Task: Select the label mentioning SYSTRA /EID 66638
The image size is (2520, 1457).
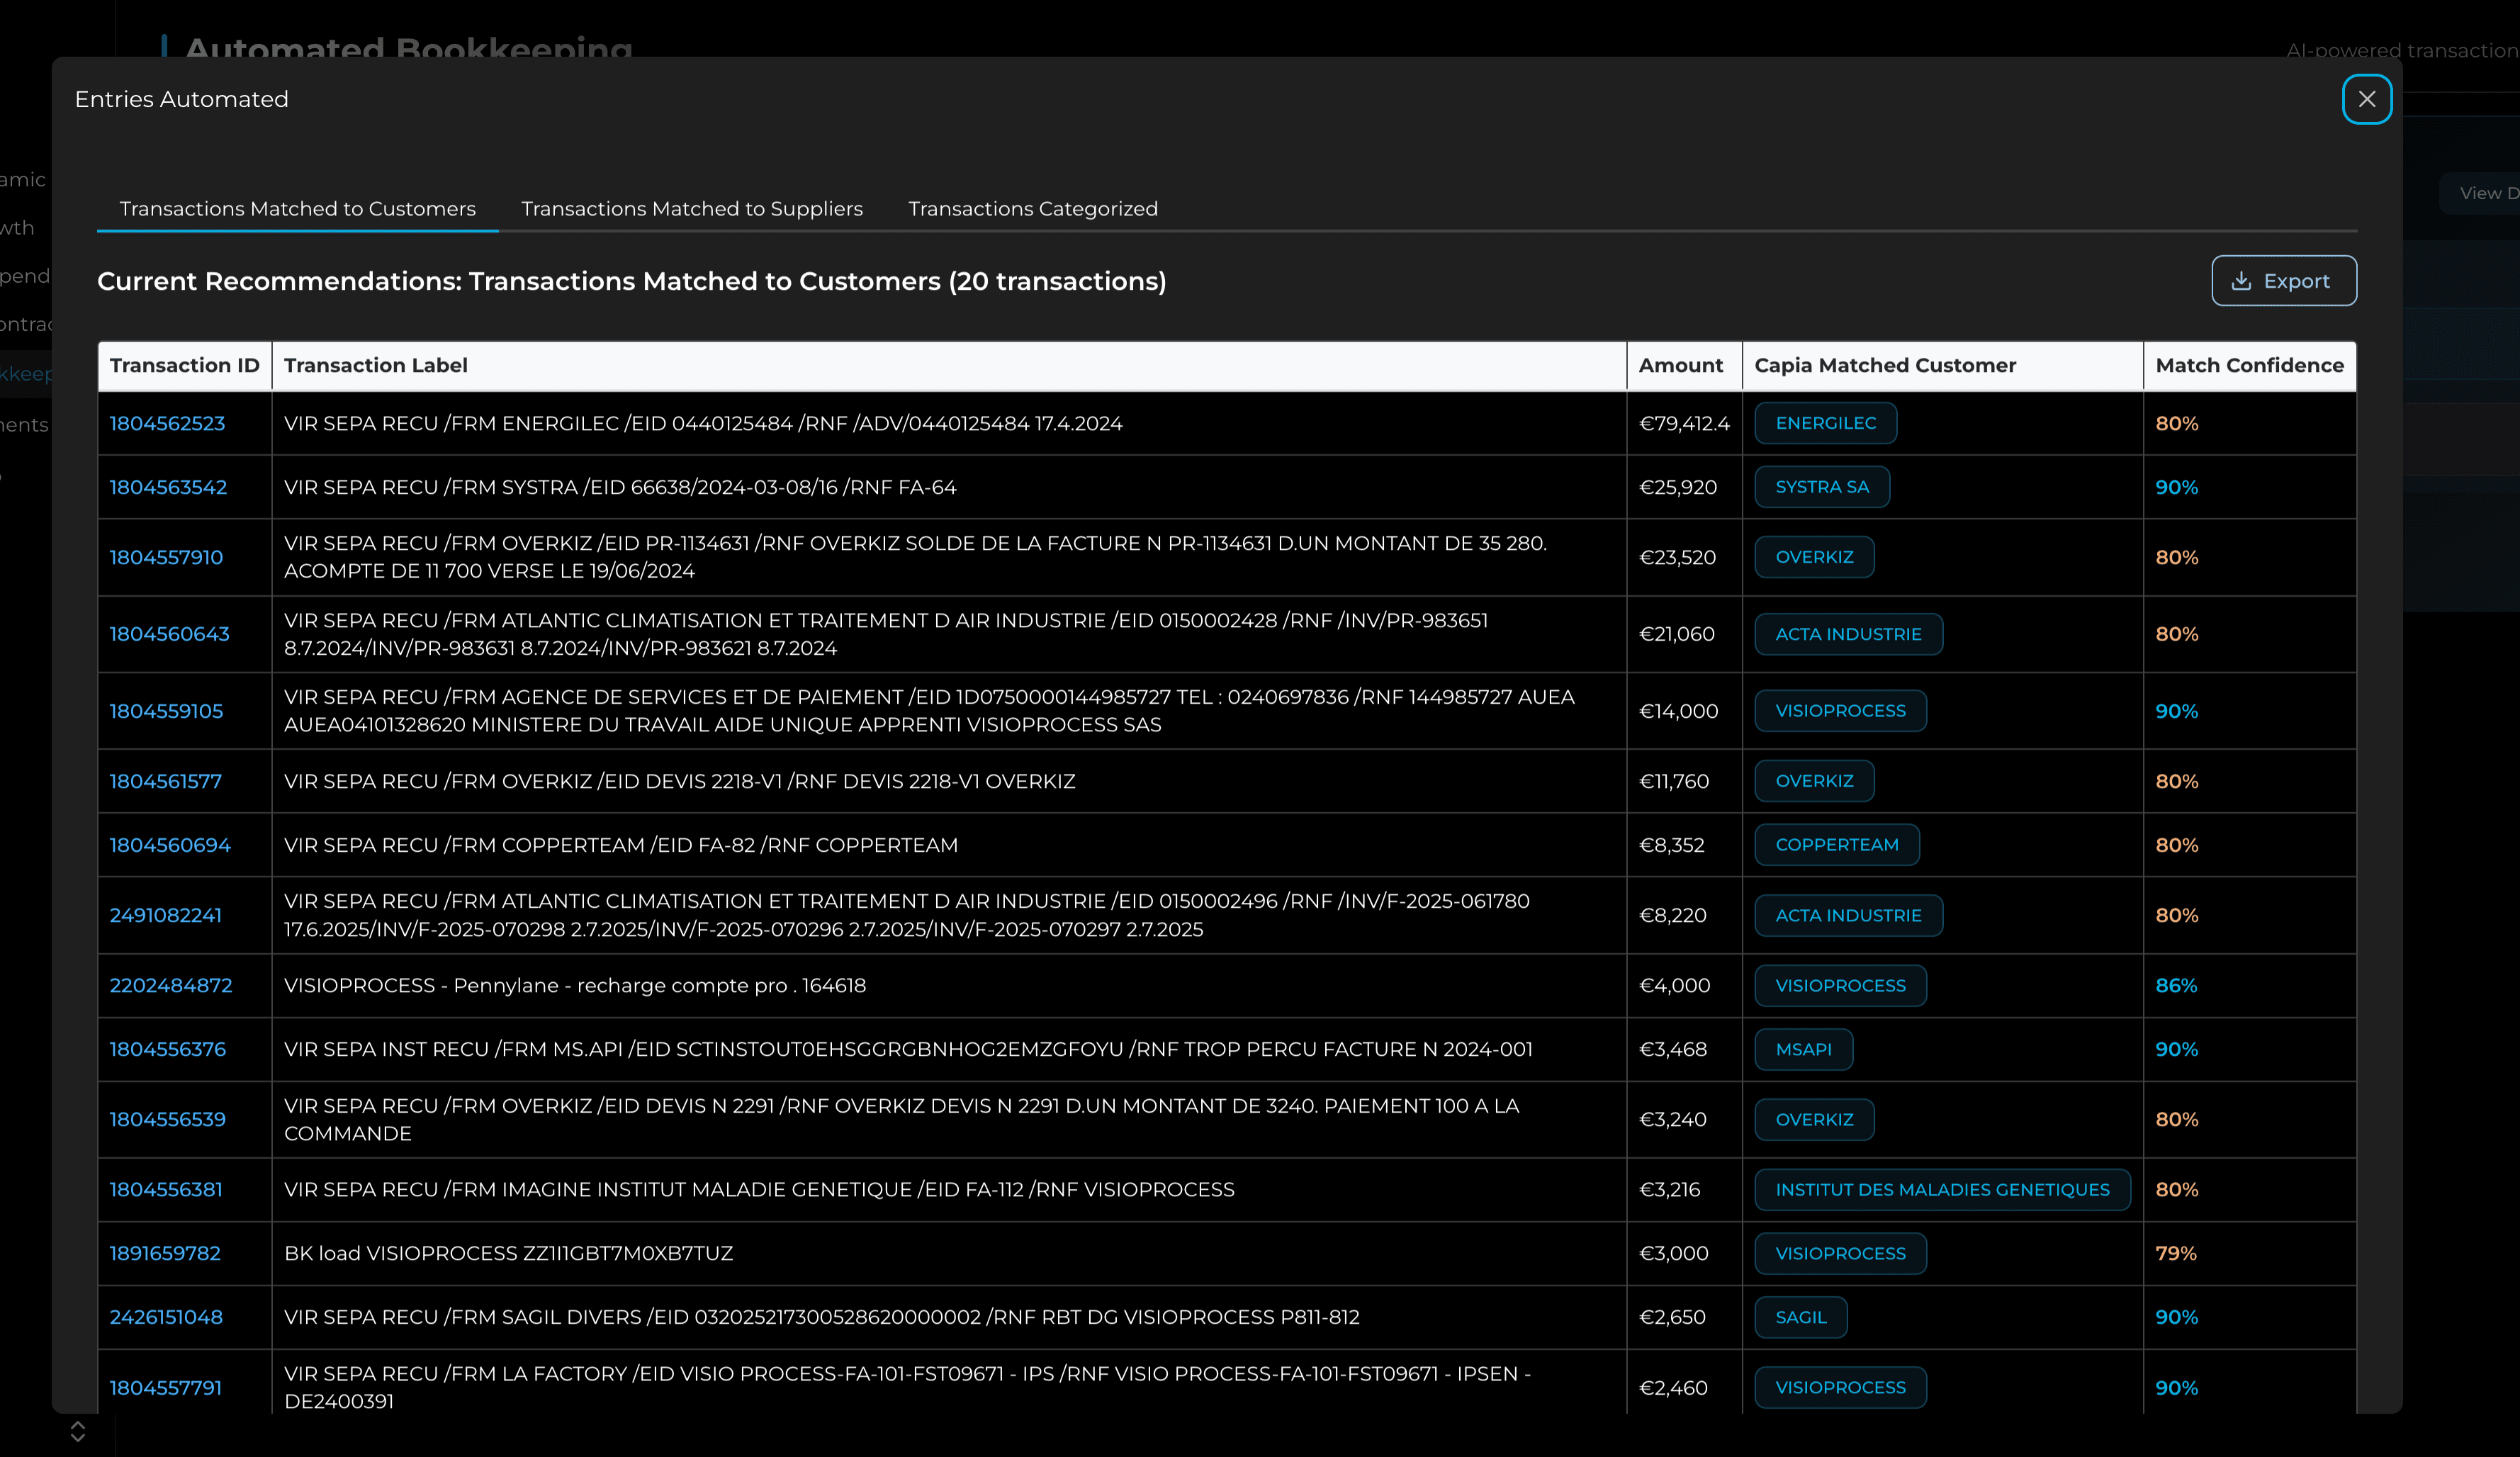Action: pyautogui.click(x=620, y=487)
